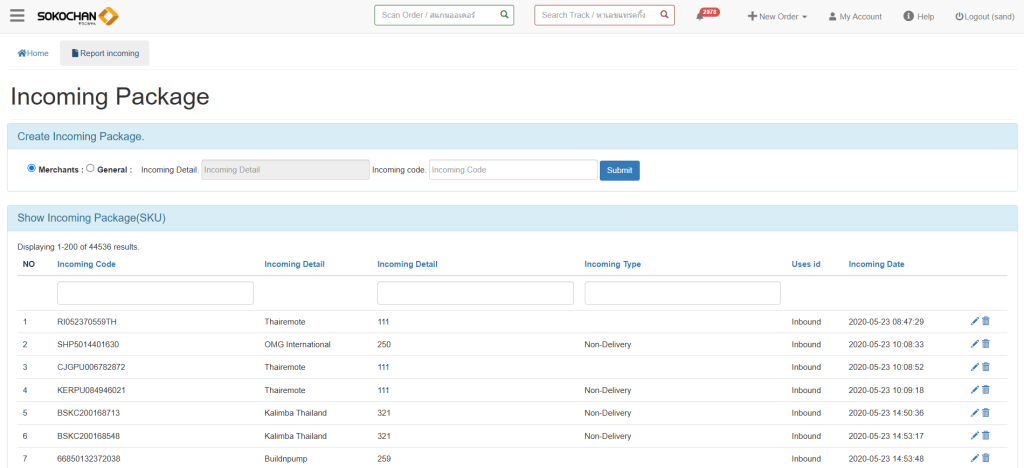Viewport: 1024px width, 468px height.
Task: Click the Scan Order search magnifier icon
Action: click(x=504, y=15)
